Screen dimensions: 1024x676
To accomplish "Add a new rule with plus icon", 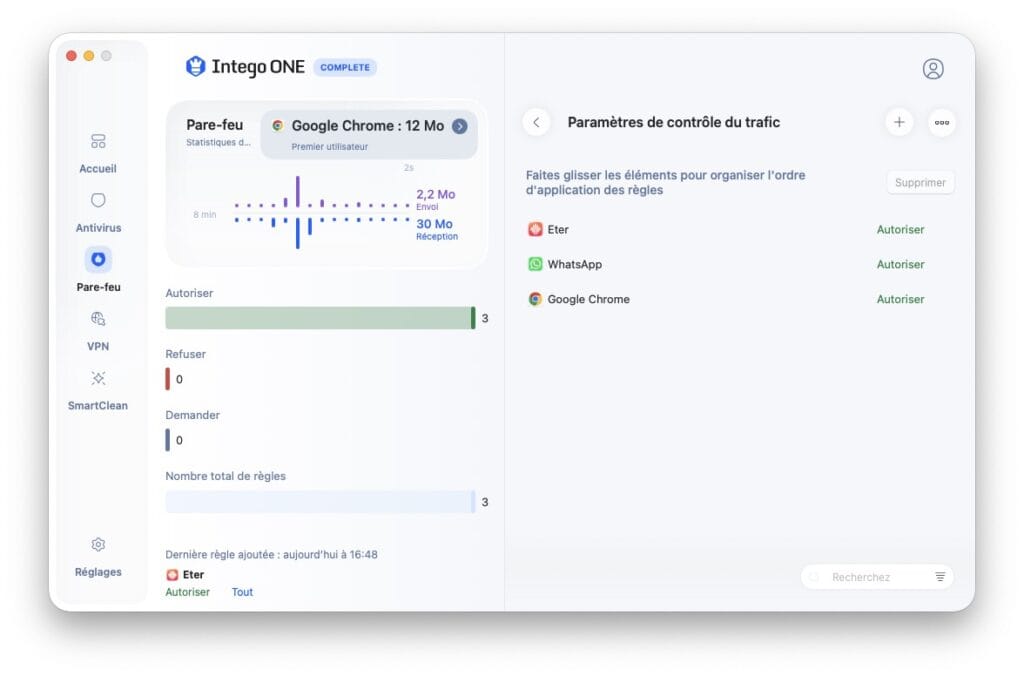I will 899,122.
